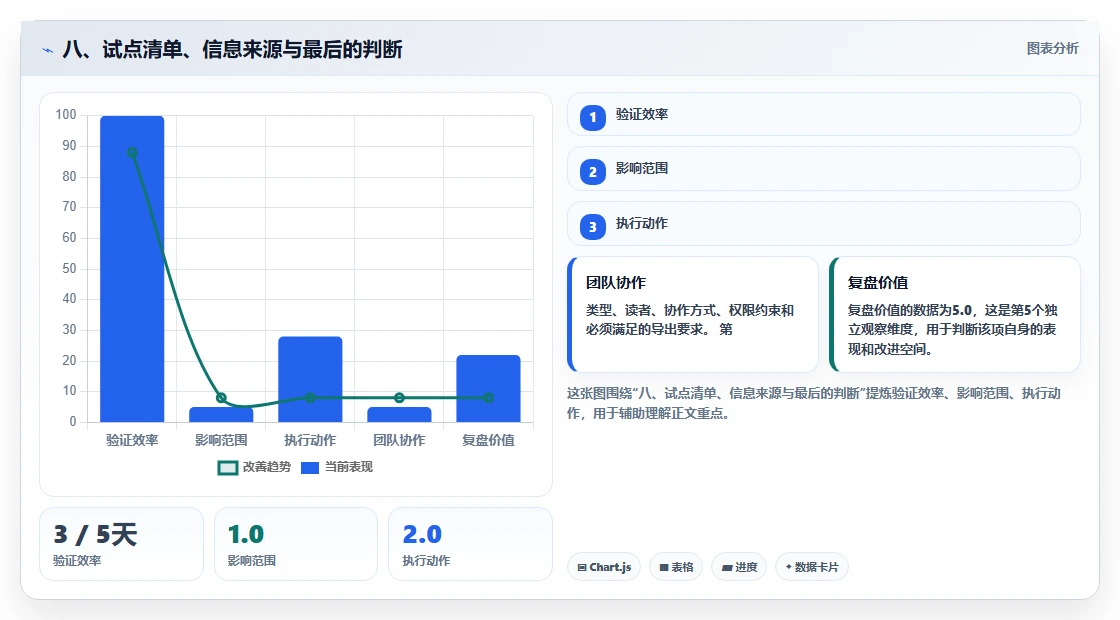
Task: Toggle the 改善趋势 legend item
Action: click(254, 467)
